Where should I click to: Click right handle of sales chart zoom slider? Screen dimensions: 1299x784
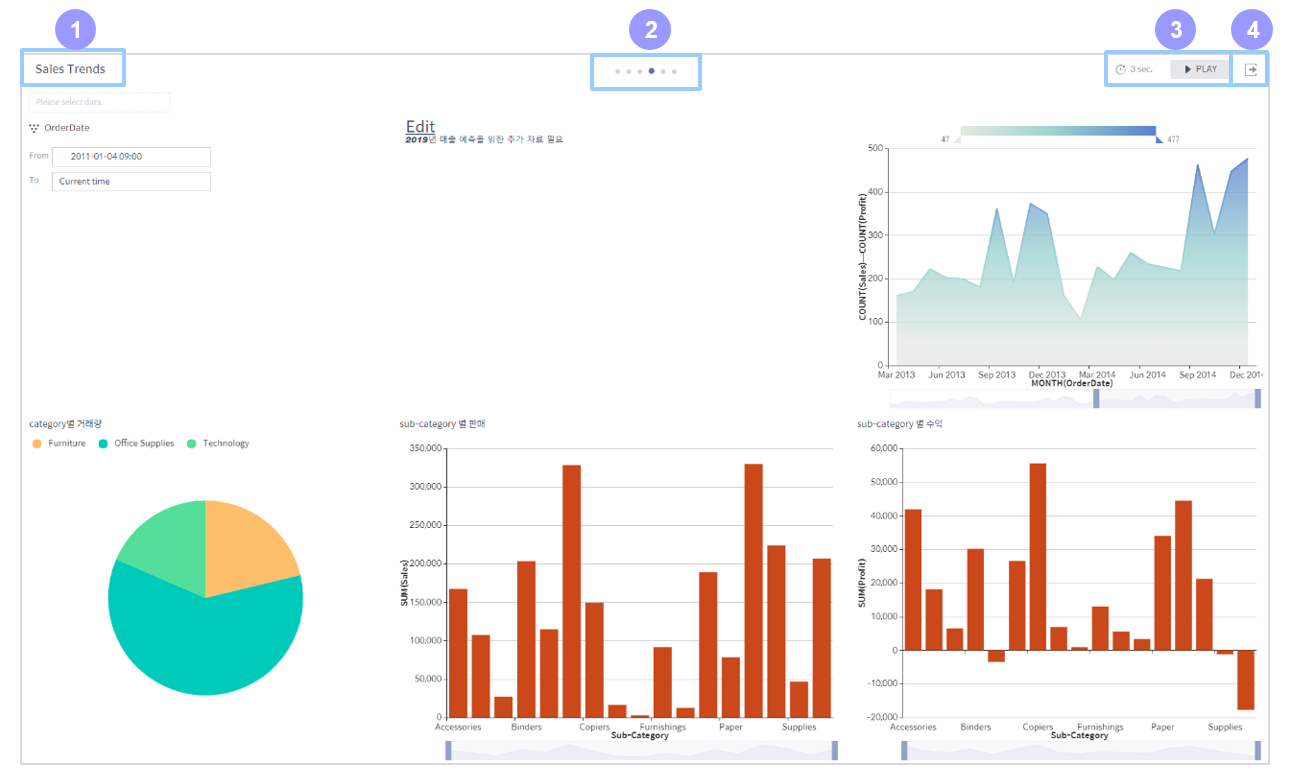click(x=835, y=750)
